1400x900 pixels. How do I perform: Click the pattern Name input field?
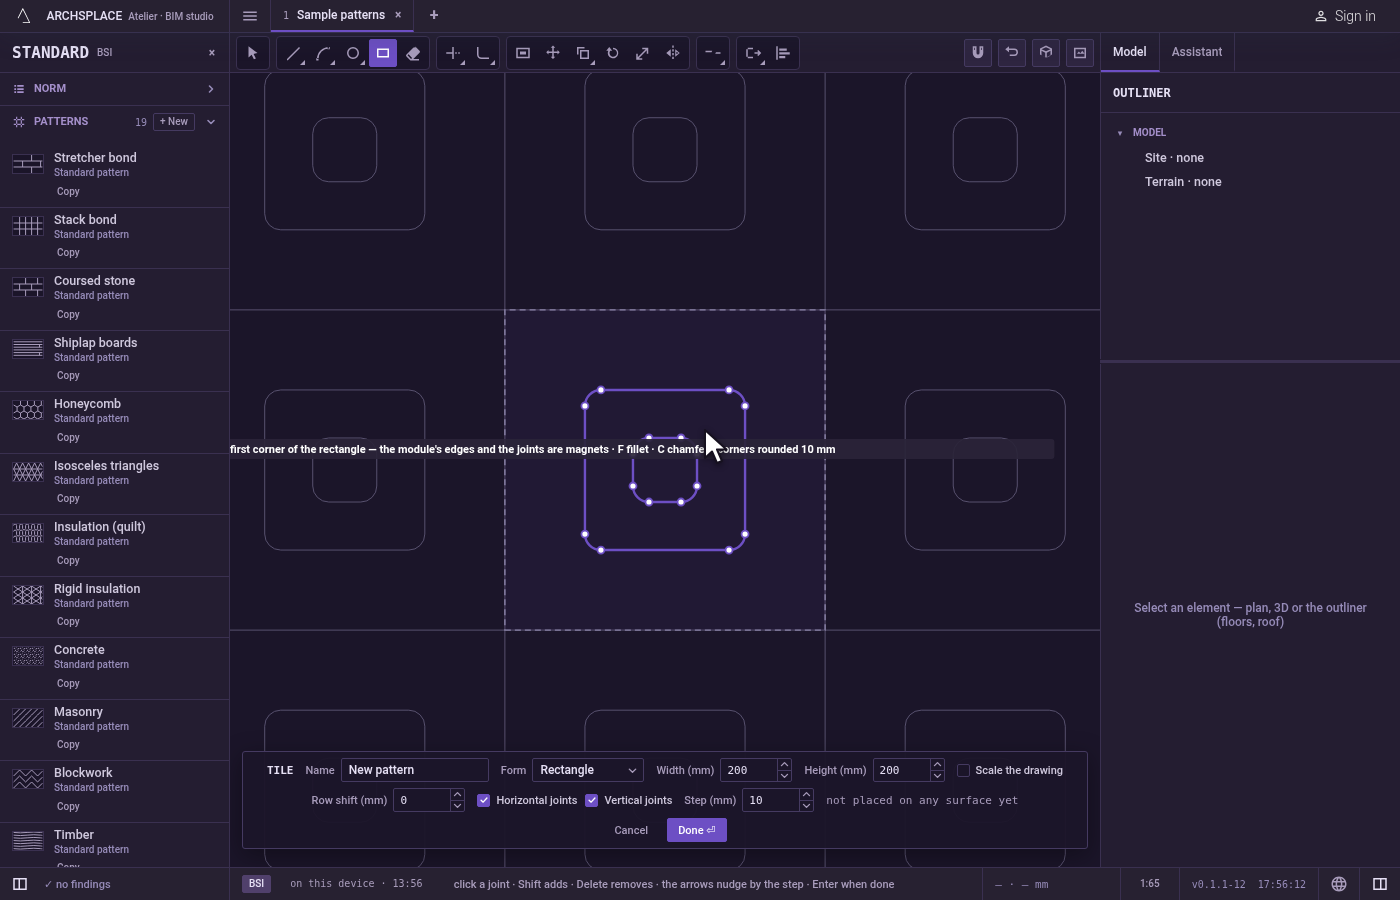(x=415, y=770)
